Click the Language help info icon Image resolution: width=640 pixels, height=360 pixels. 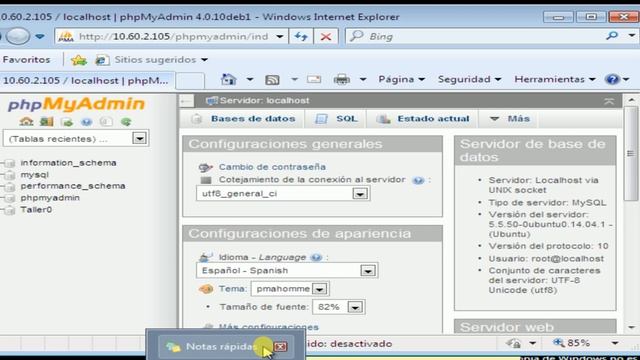[x=316, y=258]
